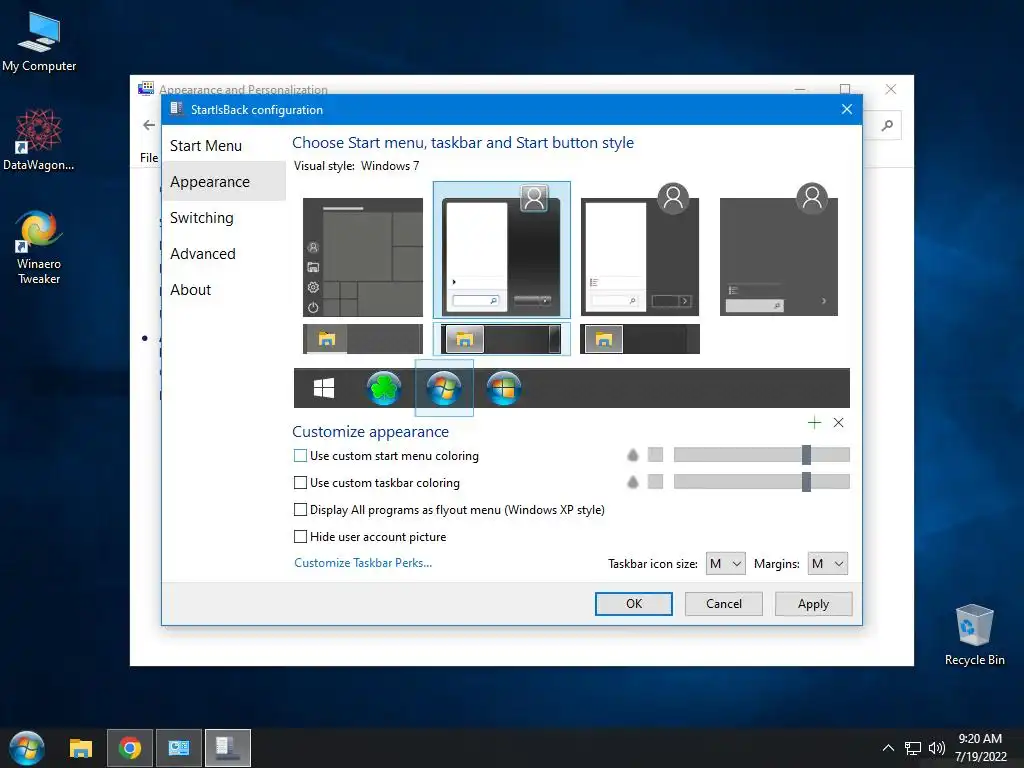Click the taskbar clock and date
The width and height of the screenshot is (1024, 768).
click(x=980, y=748)
